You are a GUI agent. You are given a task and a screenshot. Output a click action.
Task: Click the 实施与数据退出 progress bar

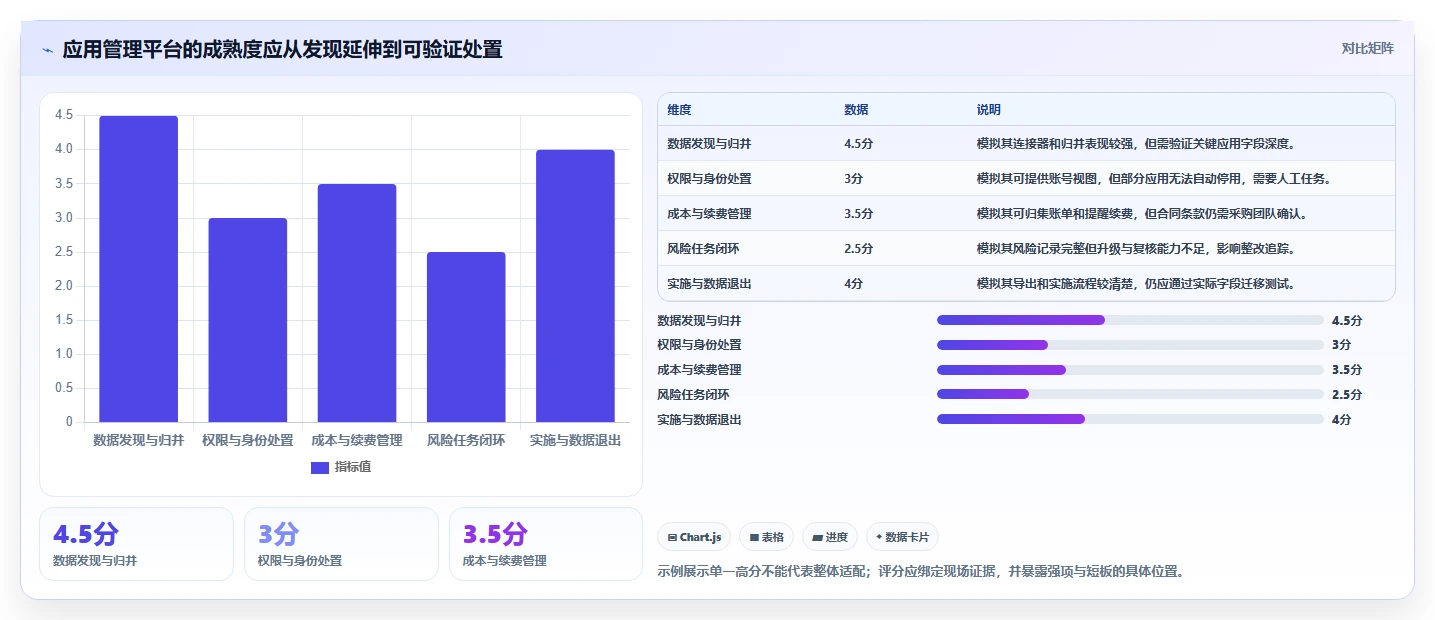point(1130,419)
